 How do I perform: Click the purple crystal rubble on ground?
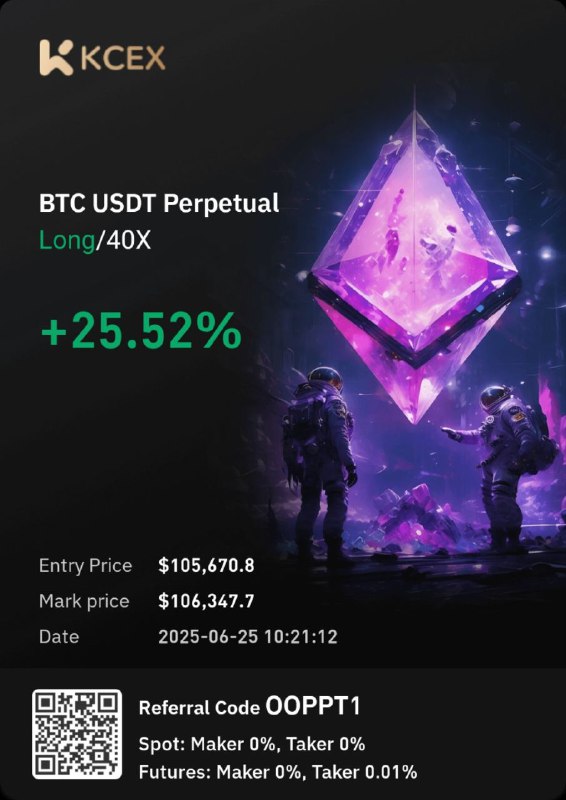pyautogui.click(x=416, y=513)
